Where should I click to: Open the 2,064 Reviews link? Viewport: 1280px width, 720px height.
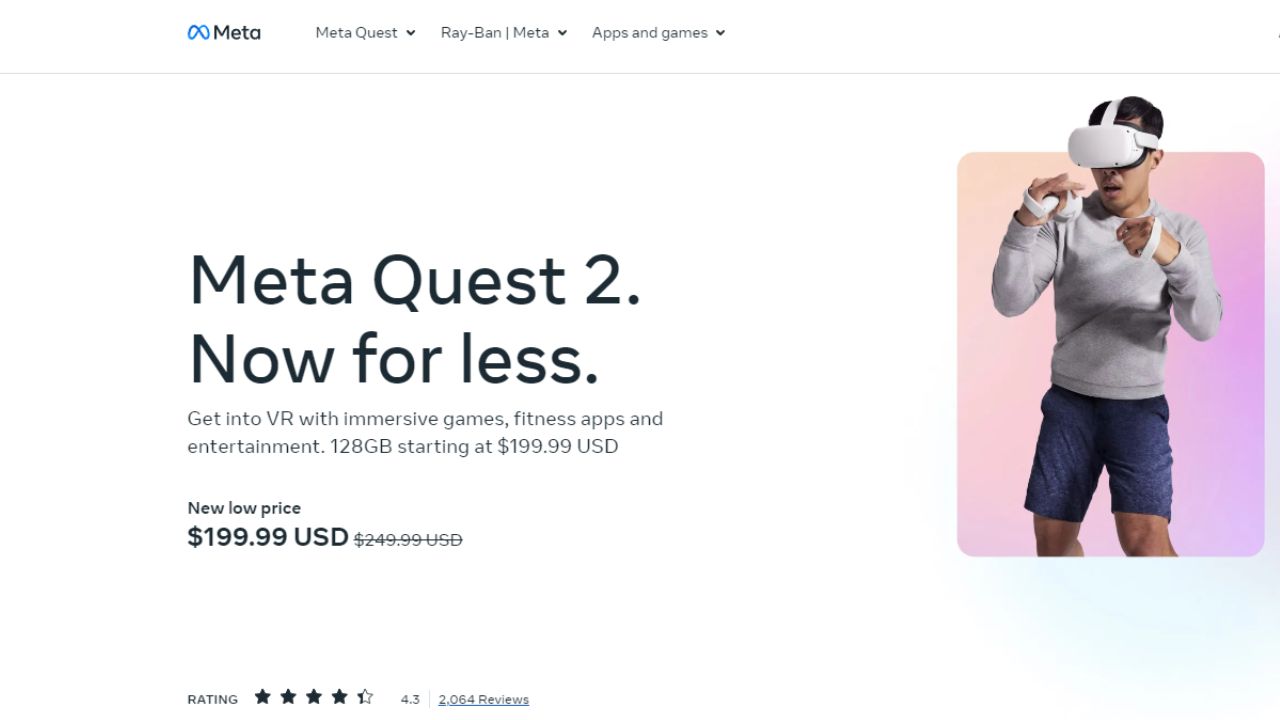pos(483,699)
